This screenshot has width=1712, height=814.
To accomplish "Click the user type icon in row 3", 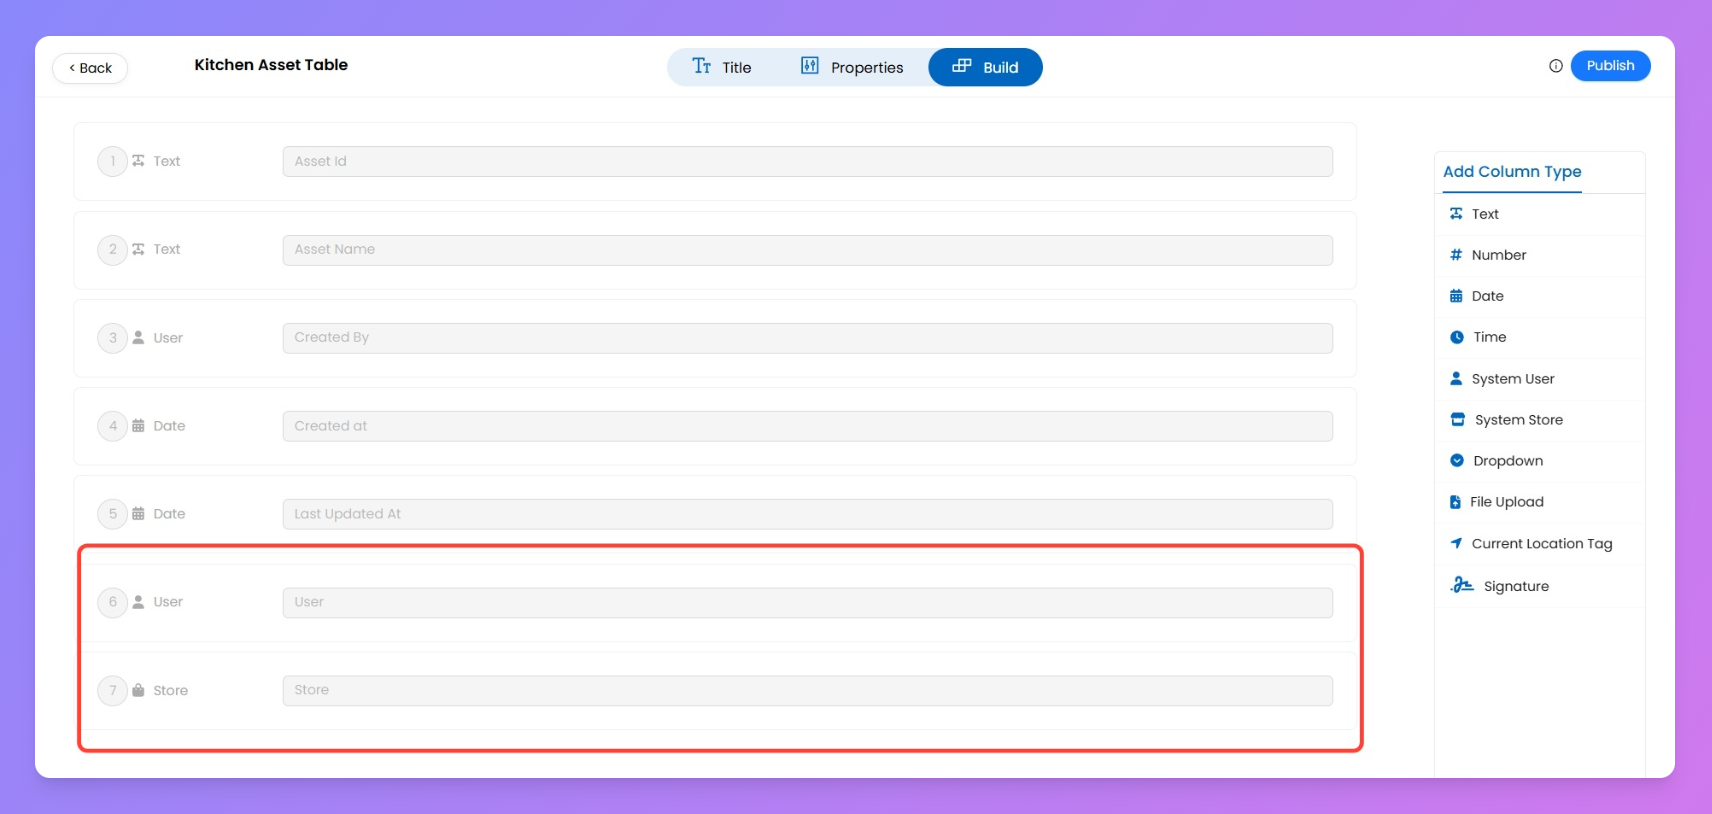I will (138, 338).
